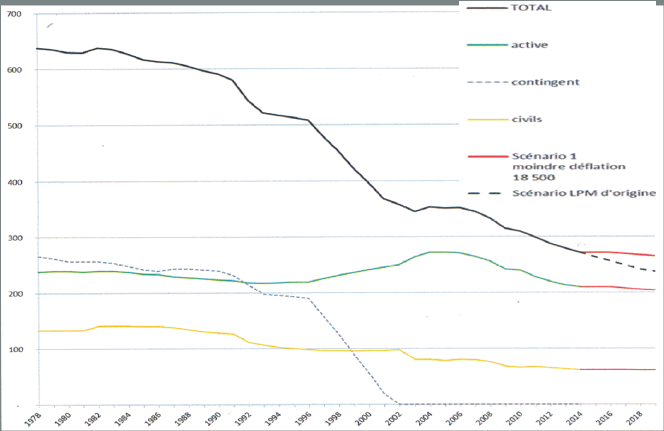Click x-axis year label 1994
664x431 pixels.
pos(273,418)
